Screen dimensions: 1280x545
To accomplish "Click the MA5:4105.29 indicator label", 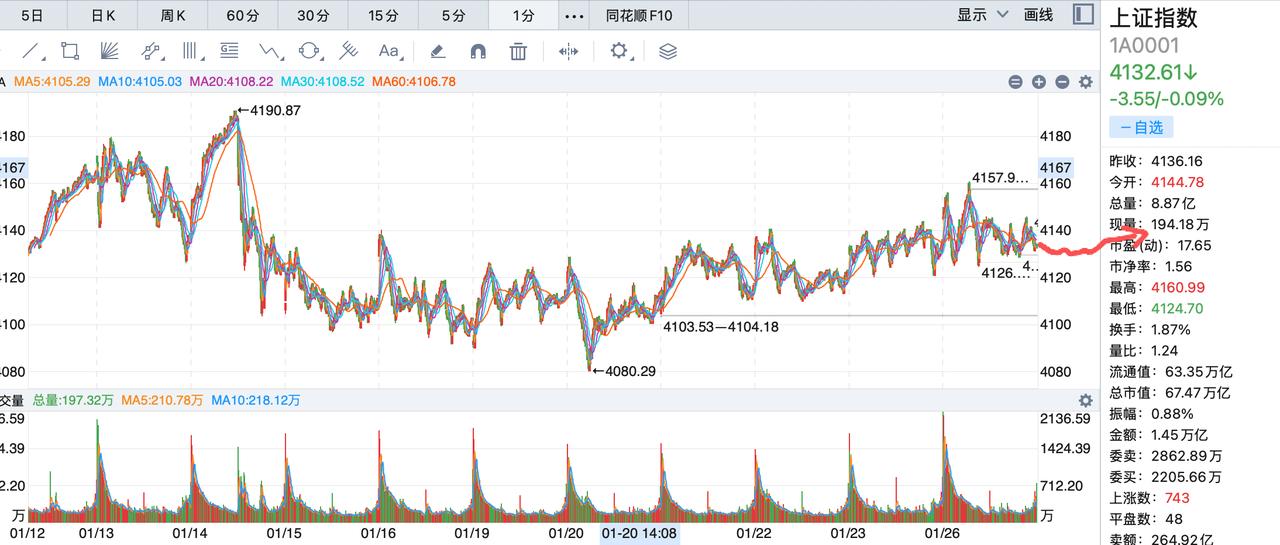I will (52, 82).
